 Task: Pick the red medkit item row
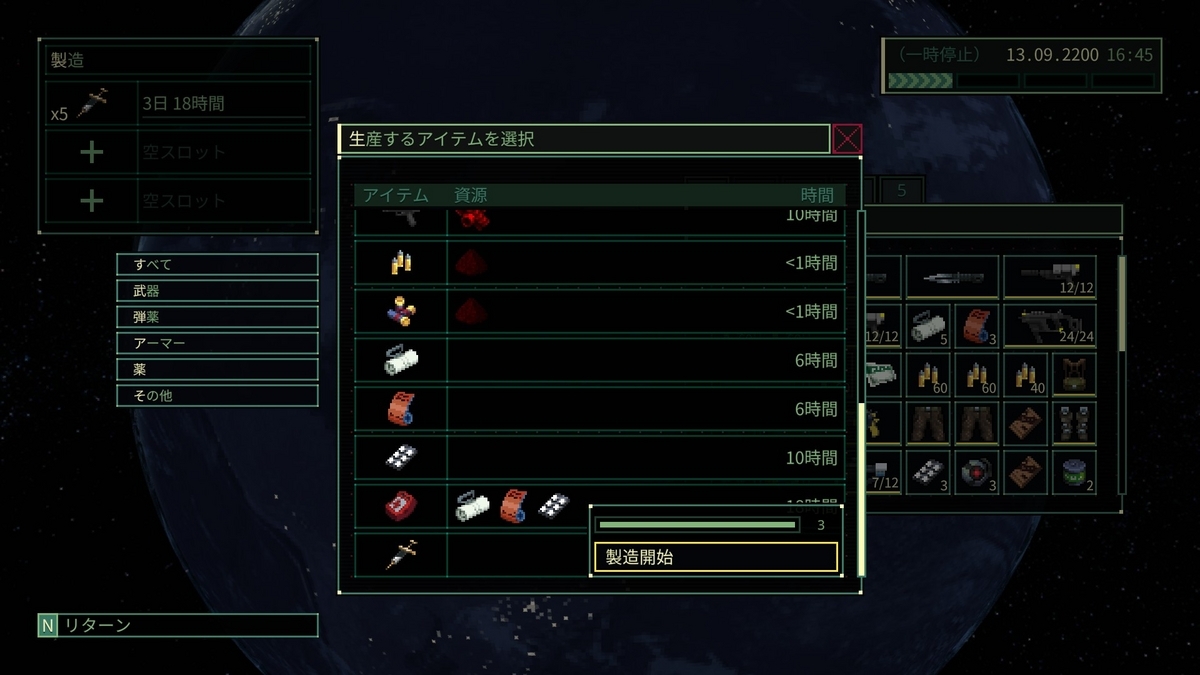(x=472, y=506)
